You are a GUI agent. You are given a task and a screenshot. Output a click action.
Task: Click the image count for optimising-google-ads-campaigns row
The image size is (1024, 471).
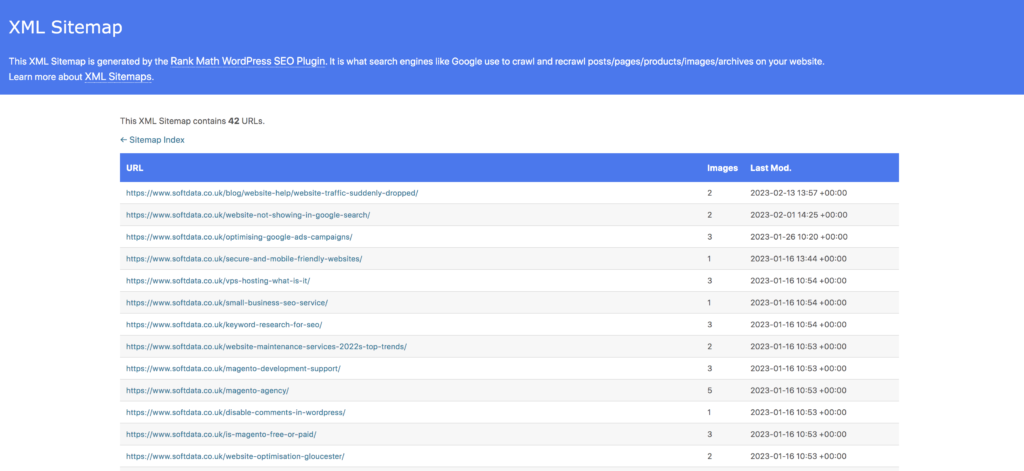709,236
